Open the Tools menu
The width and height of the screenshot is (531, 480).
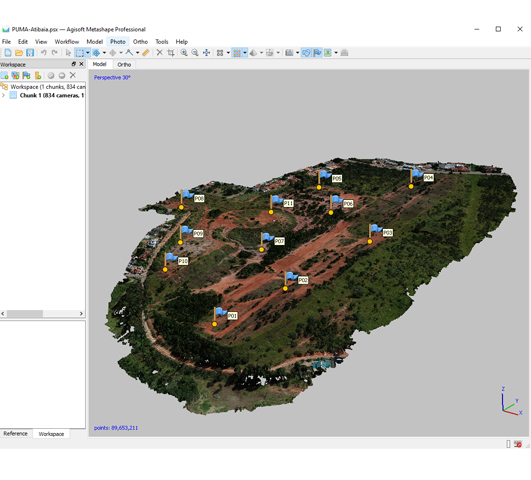[x=162, y=42]
